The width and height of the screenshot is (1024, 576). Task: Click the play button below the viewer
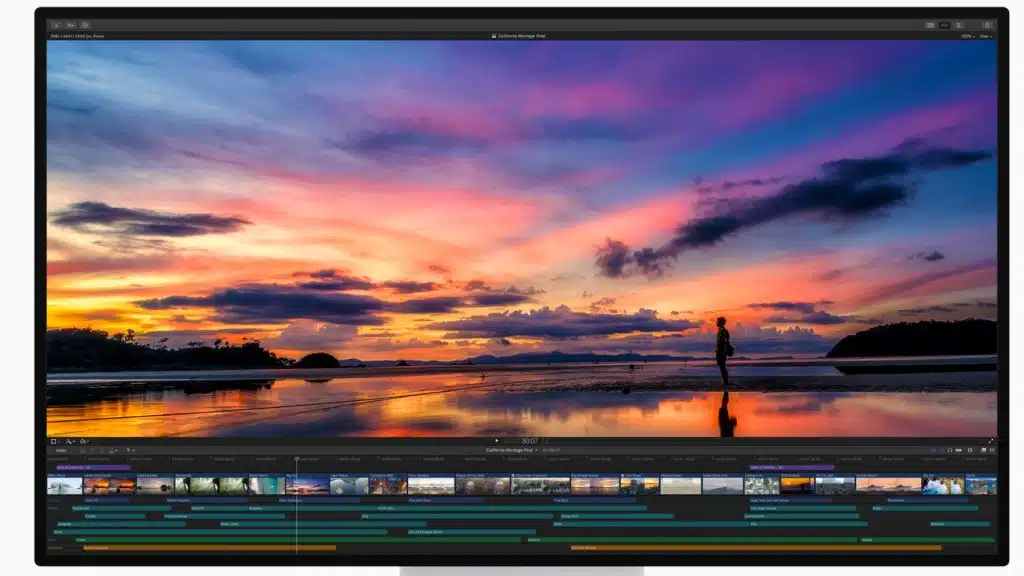pos(497,441)
